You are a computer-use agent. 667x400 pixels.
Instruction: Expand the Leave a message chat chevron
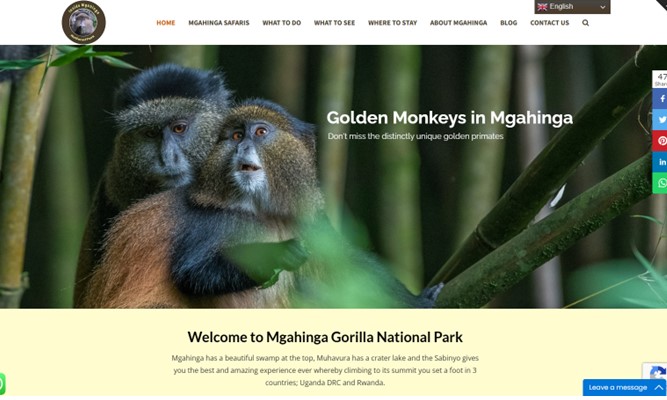pos(658,387)
